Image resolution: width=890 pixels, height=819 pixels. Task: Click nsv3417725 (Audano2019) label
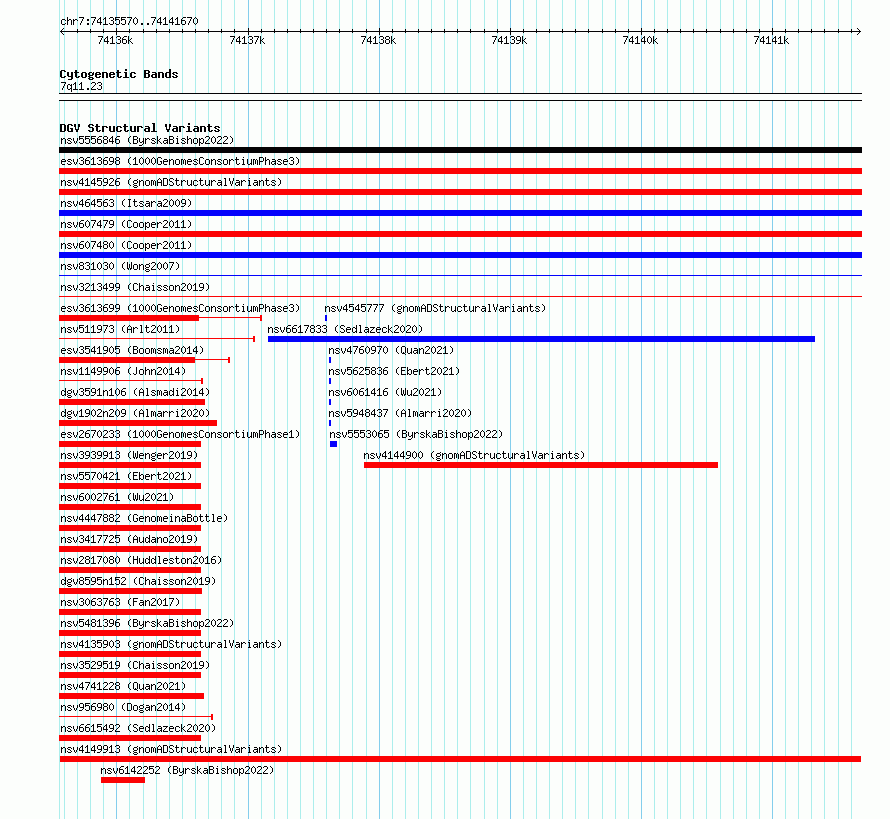click(129, 539)
